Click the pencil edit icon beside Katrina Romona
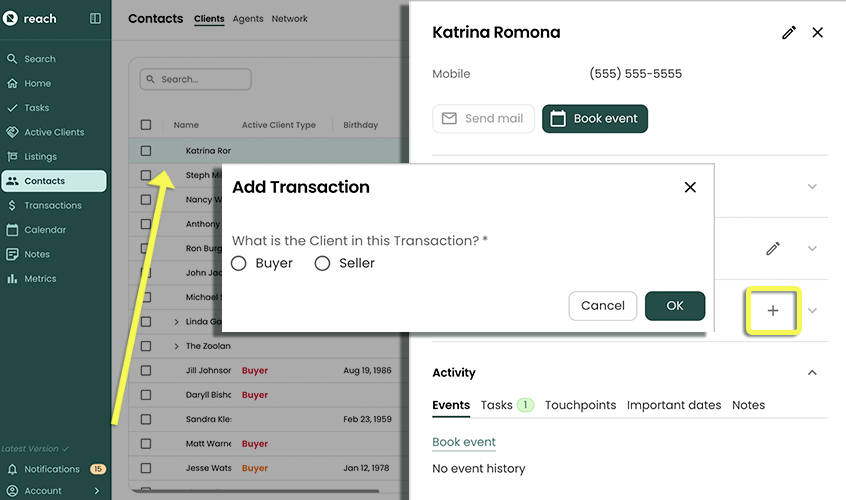Image resolution: width=846 pixels, height=500 pixels. coord(789,33)
